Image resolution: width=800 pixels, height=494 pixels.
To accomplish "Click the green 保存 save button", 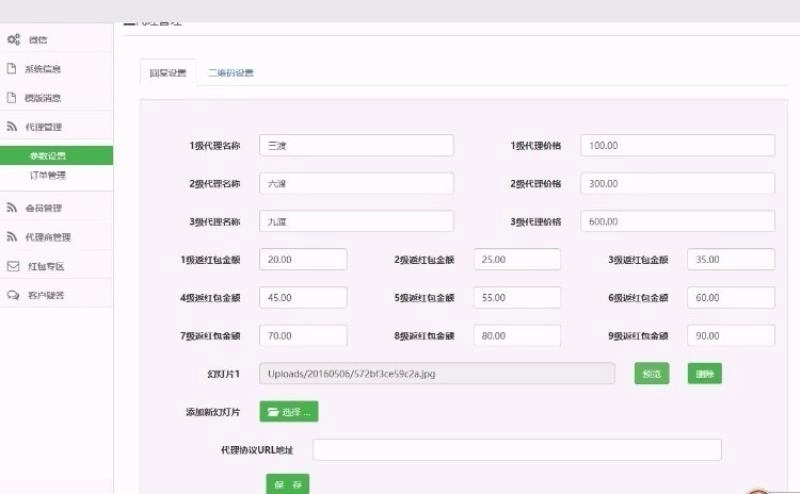I will coord(288,484).
